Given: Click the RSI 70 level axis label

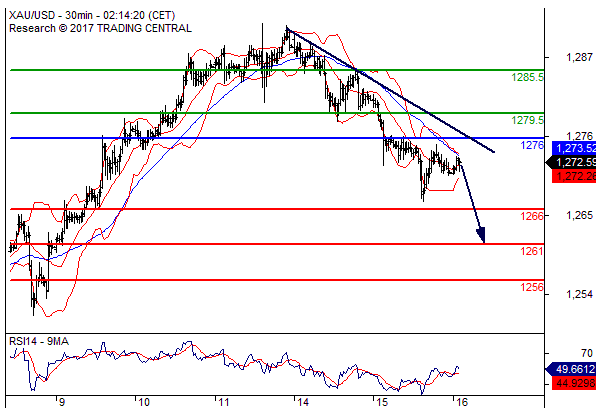Looking at the screenshot, I should pos(586,353).
